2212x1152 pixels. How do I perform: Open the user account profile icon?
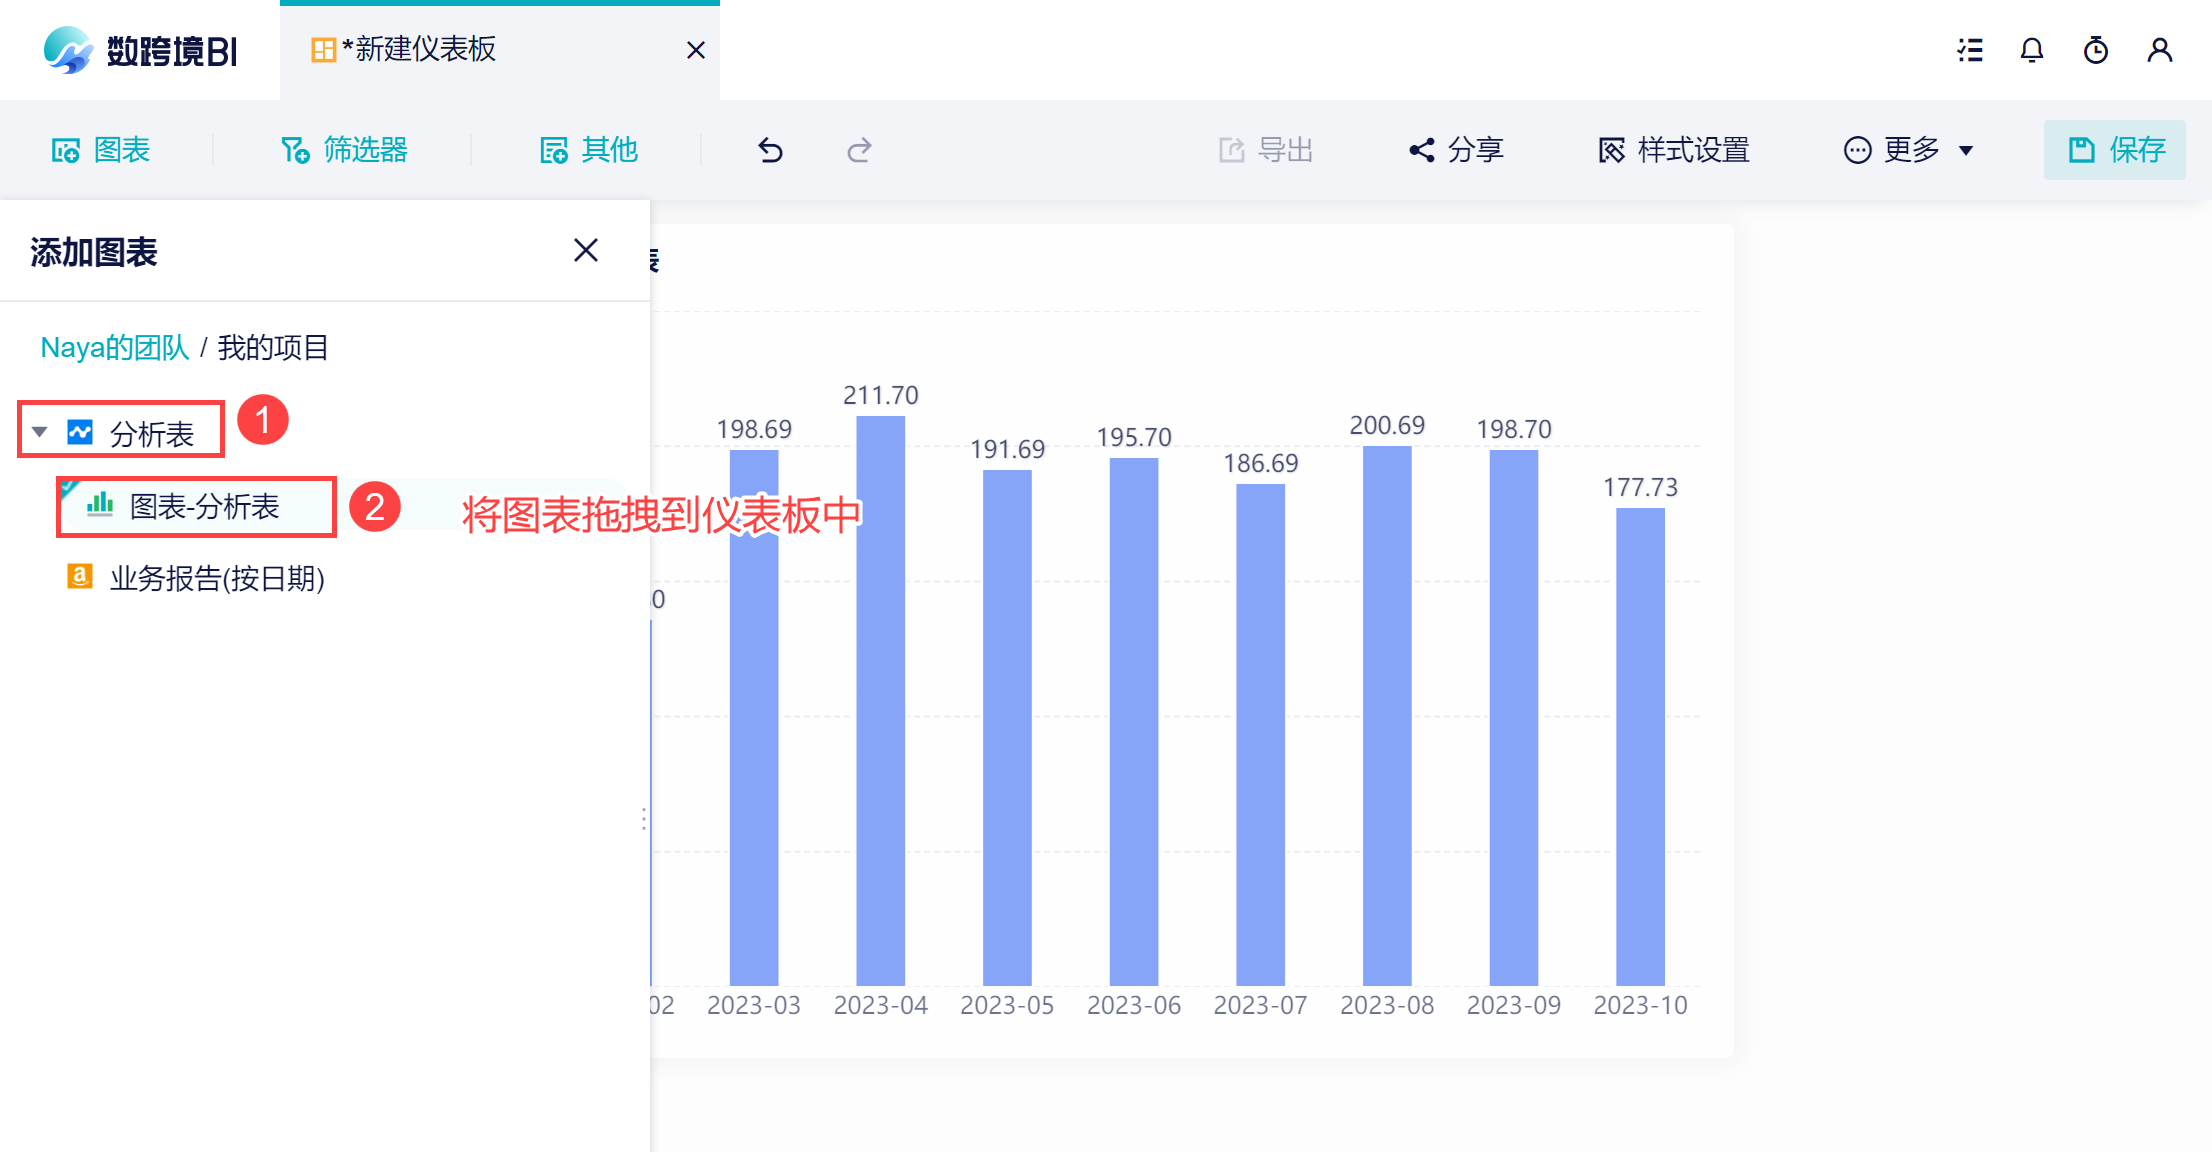coord(2159,50)
